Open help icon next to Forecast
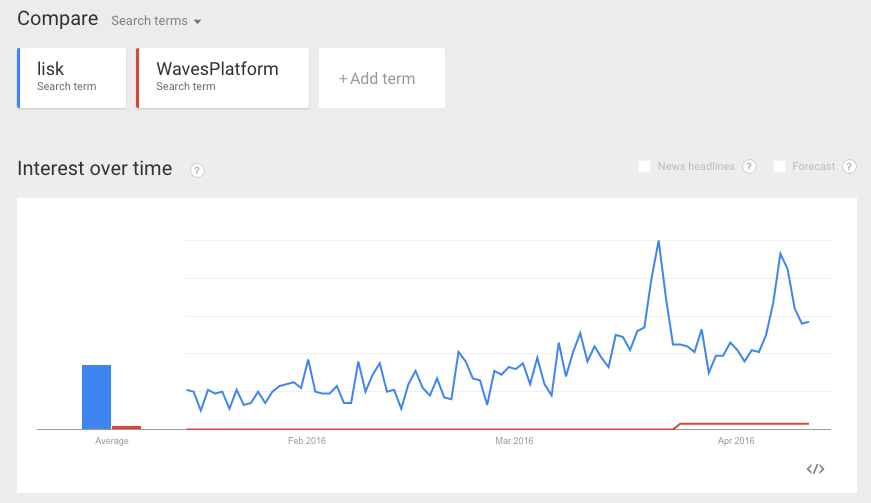The width and height of the screenshot is (871, 503). [x=849, y=167]
